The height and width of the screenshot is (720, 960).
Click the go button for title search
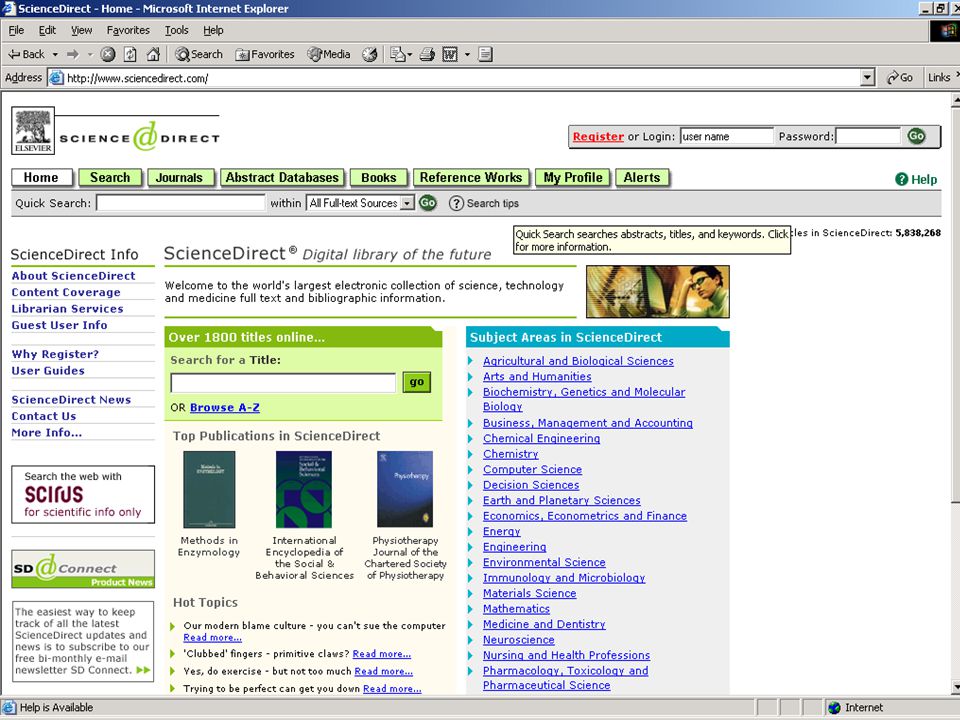coord(417,382)
